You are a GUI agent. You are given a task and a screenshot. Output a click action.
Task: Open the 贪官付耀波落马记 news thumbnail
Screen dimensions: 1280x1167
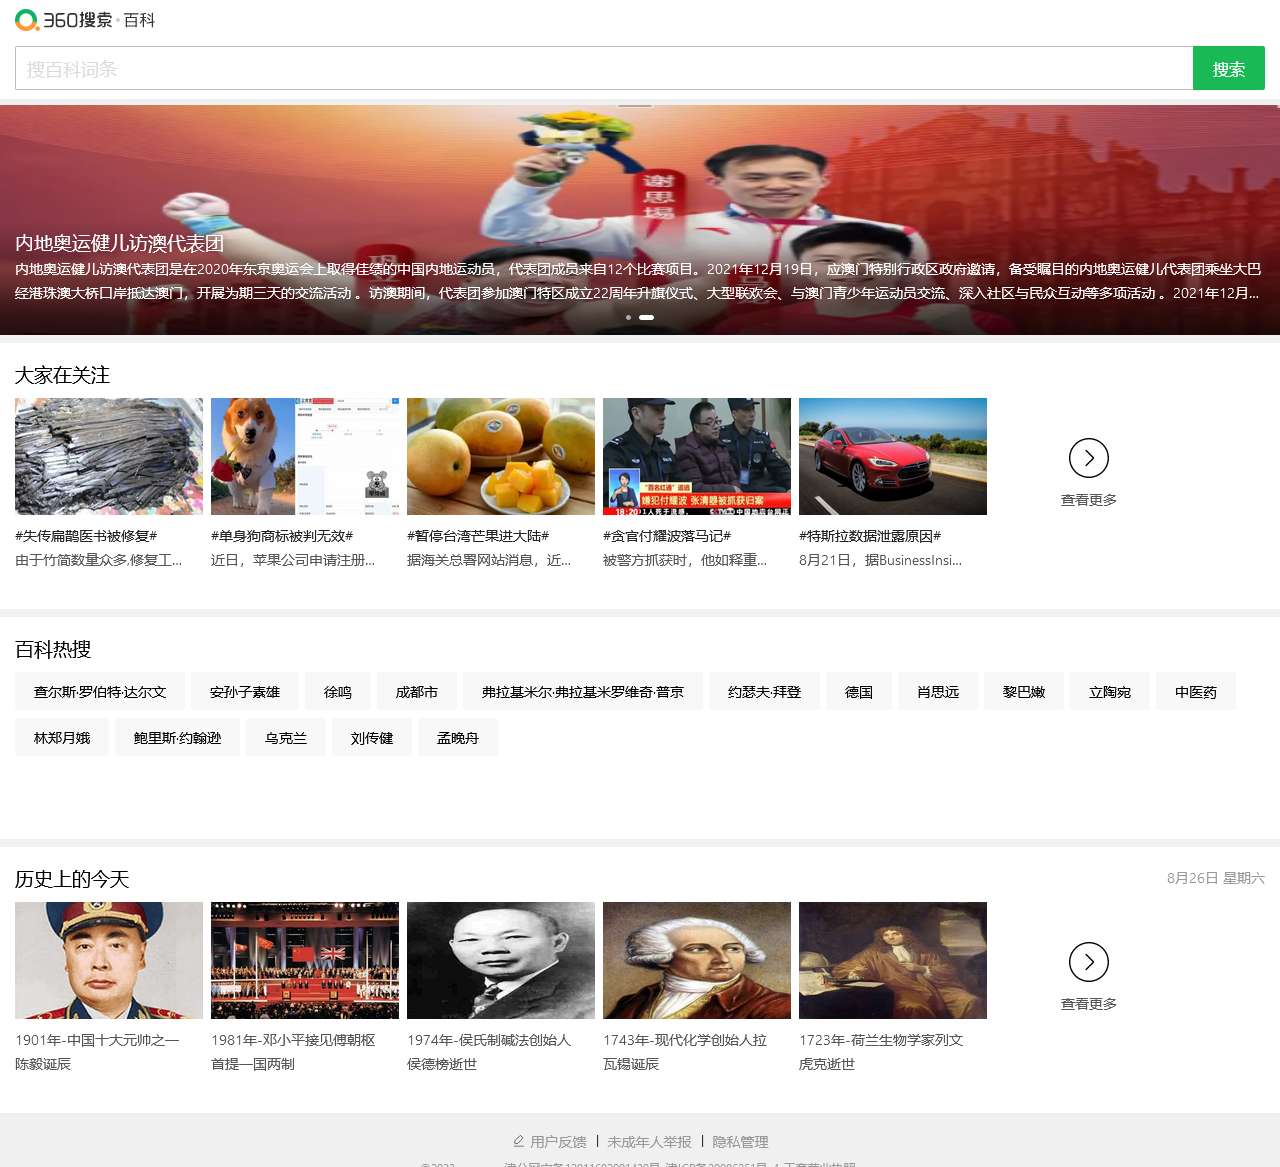coord(697,457)
